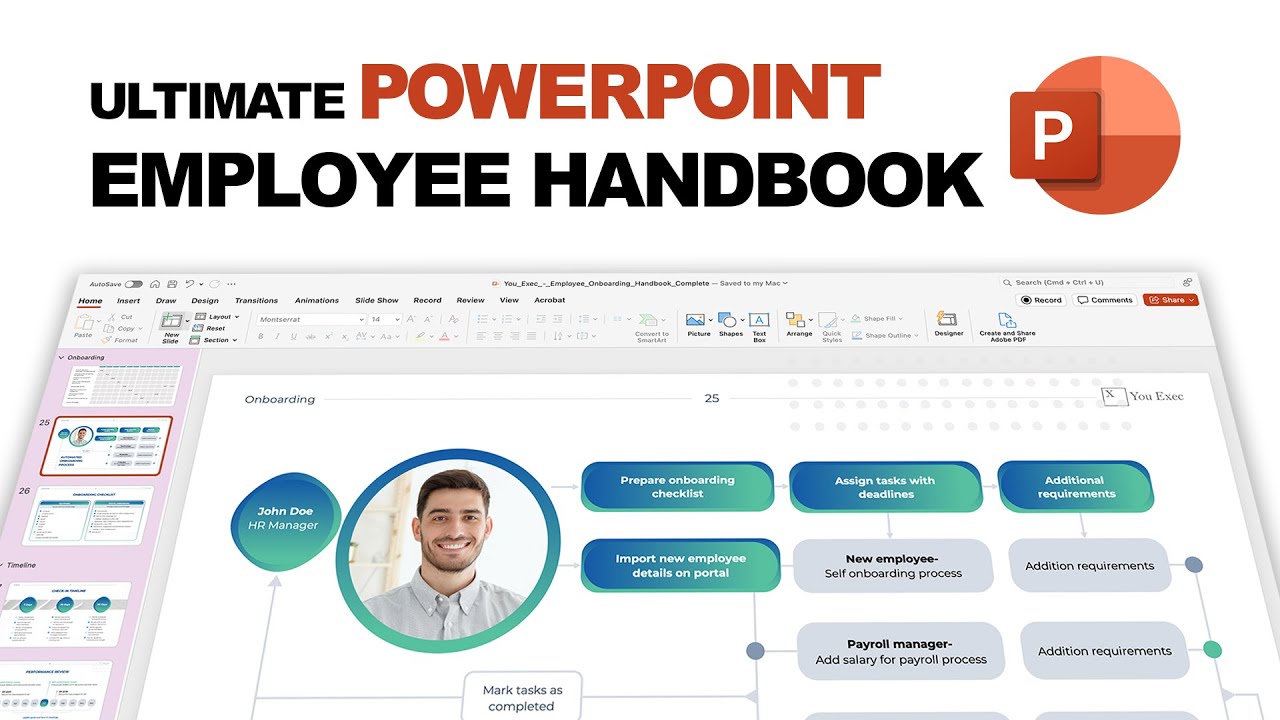Switch to the Design tab

point(205,300)
